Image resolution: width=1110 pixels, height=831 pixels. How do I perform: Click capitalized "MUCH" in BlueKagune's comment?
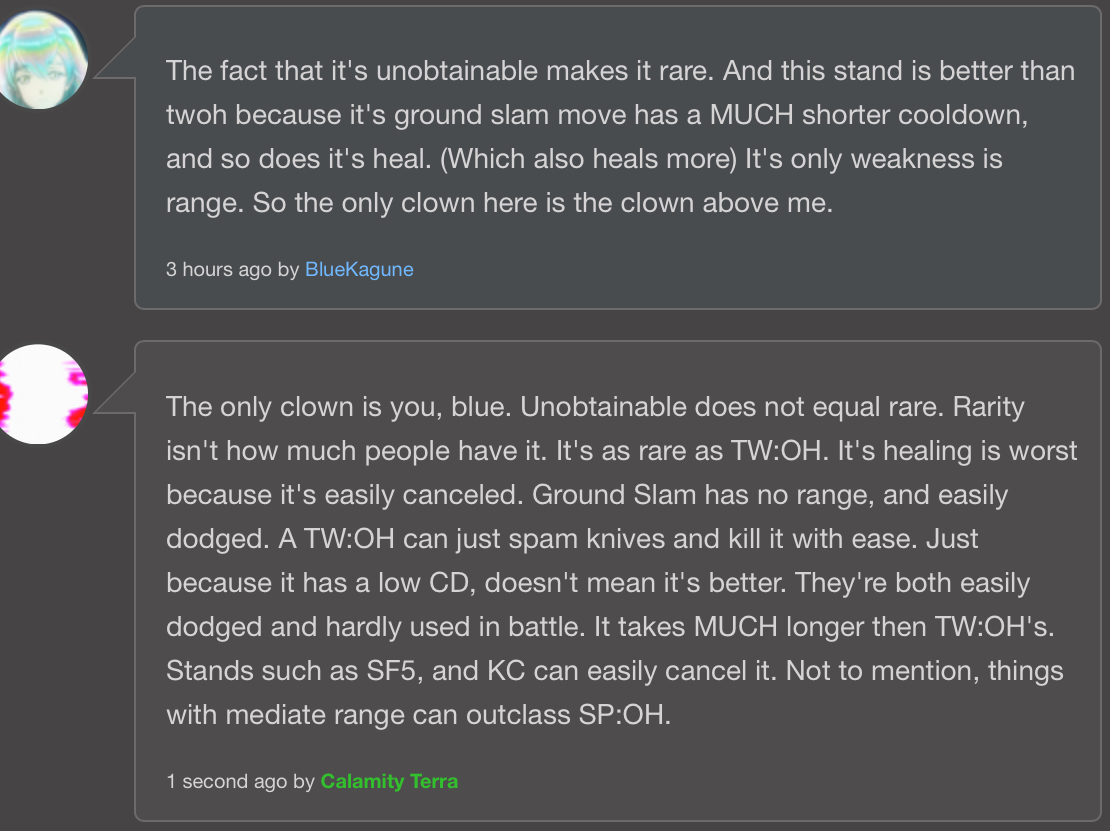tap(754, 115)
